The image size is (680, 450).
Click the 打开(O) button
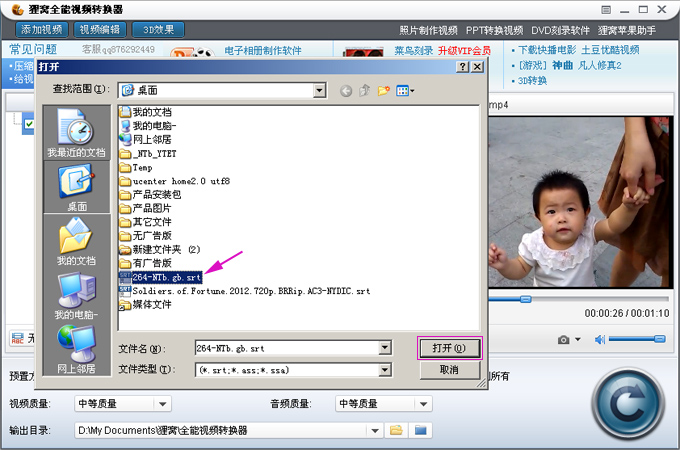pos(449,348)
